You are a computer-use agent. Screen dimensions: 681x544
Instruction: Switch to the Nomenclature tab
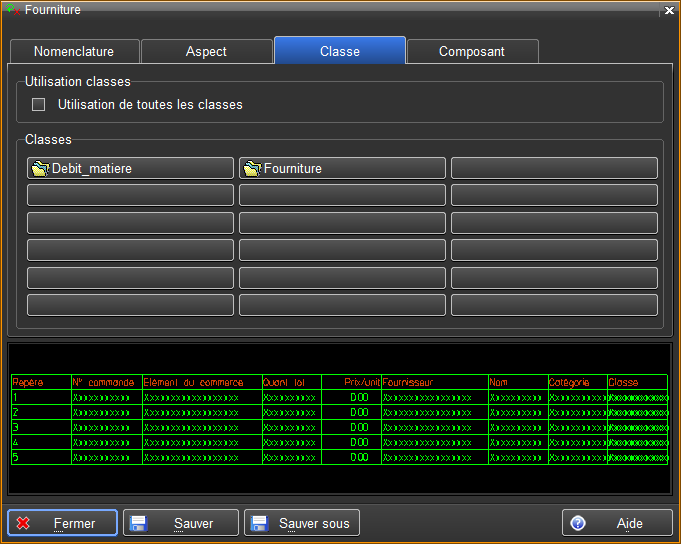(x=74, y=51)
